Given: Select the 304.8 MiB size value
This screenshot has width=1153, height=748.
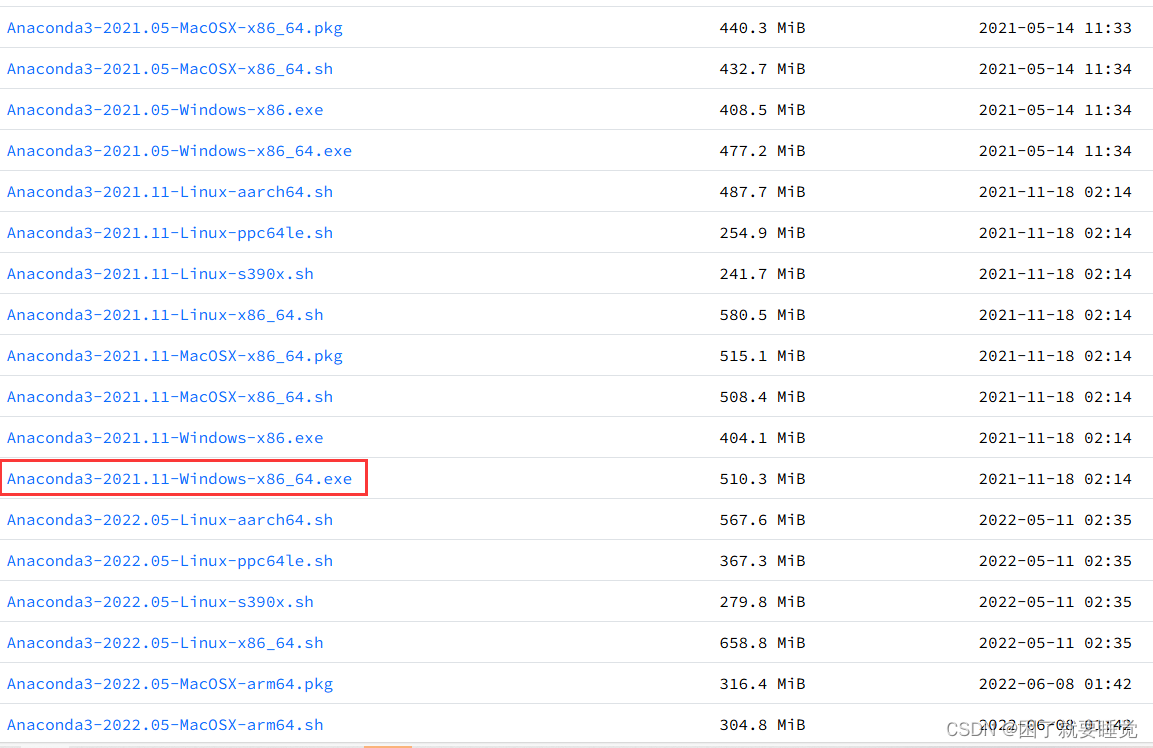Looking at the screenshot, I should pyautogui.click(x=763, y=725).
